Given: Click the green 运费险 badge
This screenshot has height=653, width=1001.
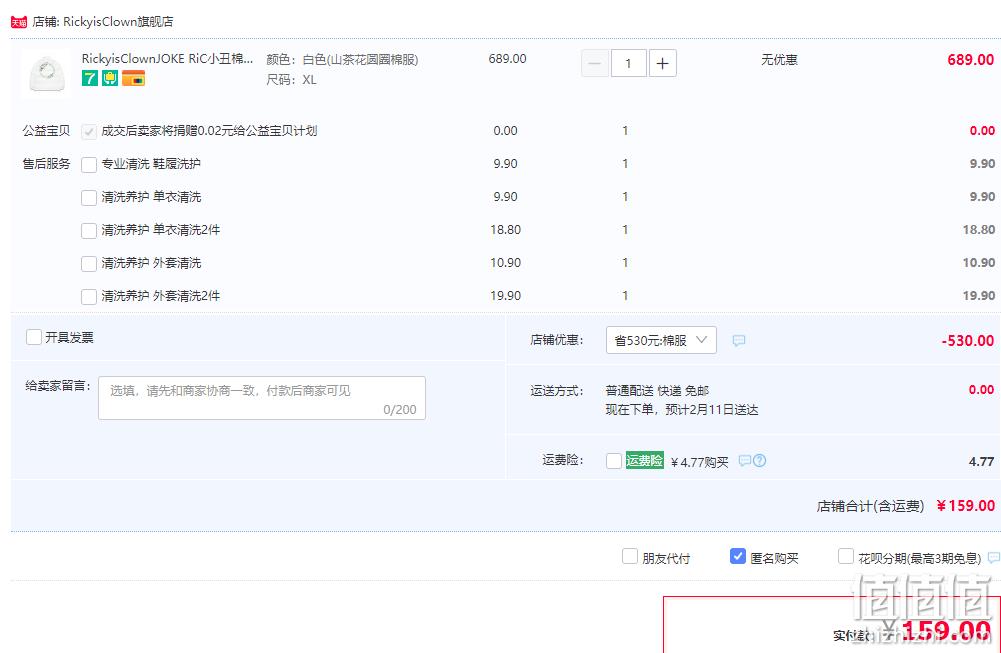Looking at the screenshot, I should click(644, 460).
